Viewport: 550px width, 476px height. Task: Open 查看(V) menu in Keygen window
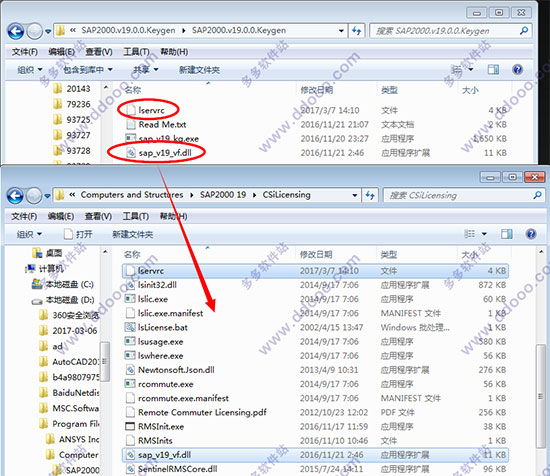[x=99, y=52]
